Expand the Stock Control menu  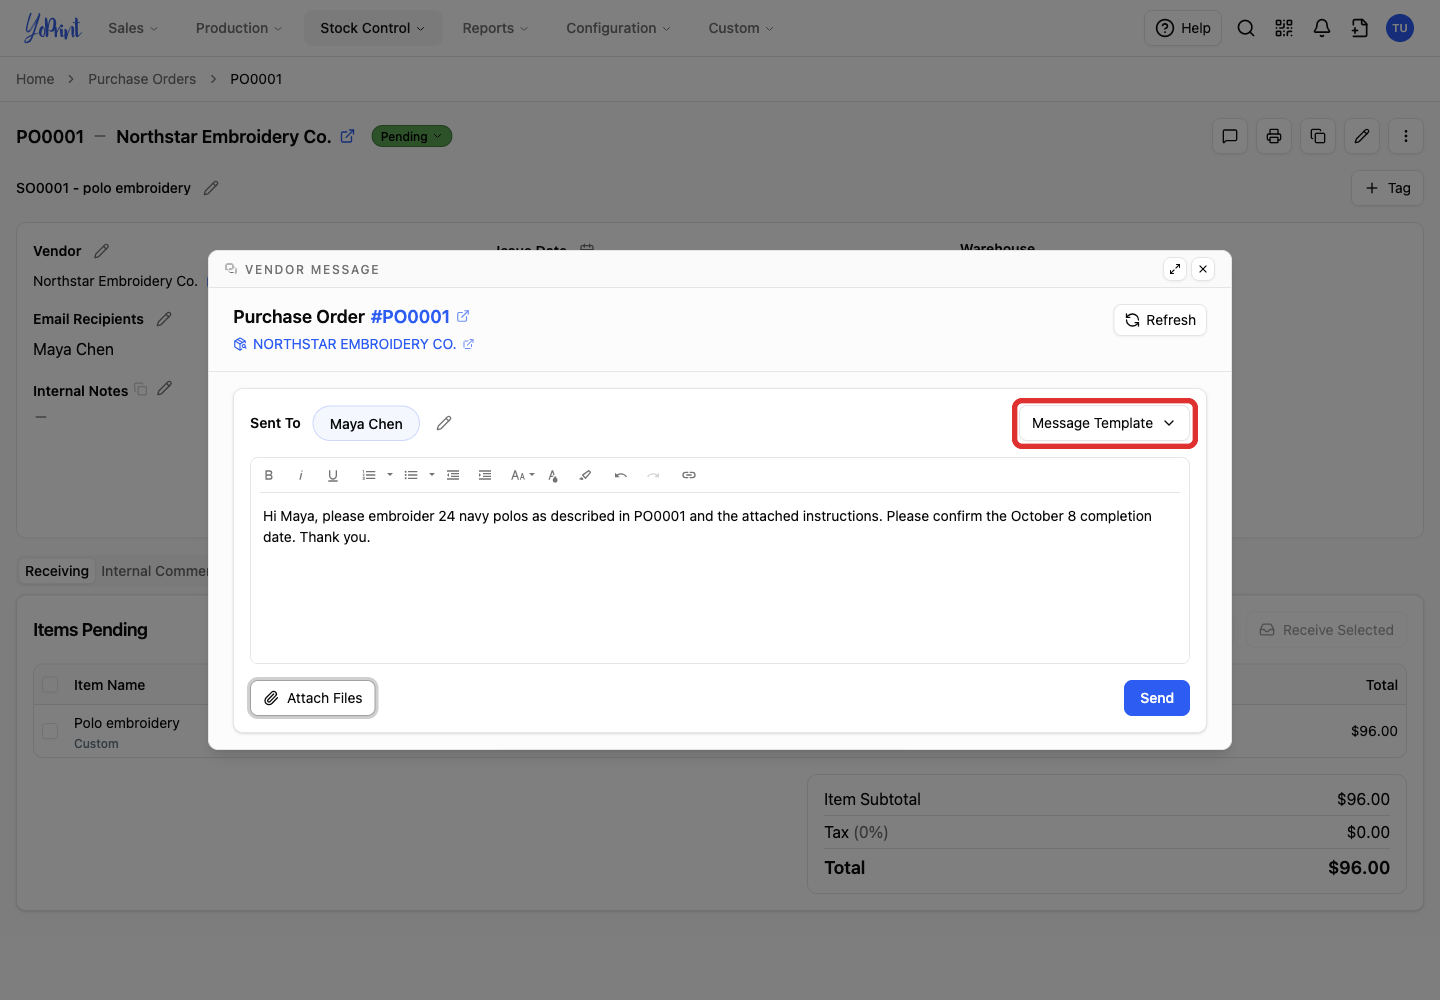(x=372, y=28)
